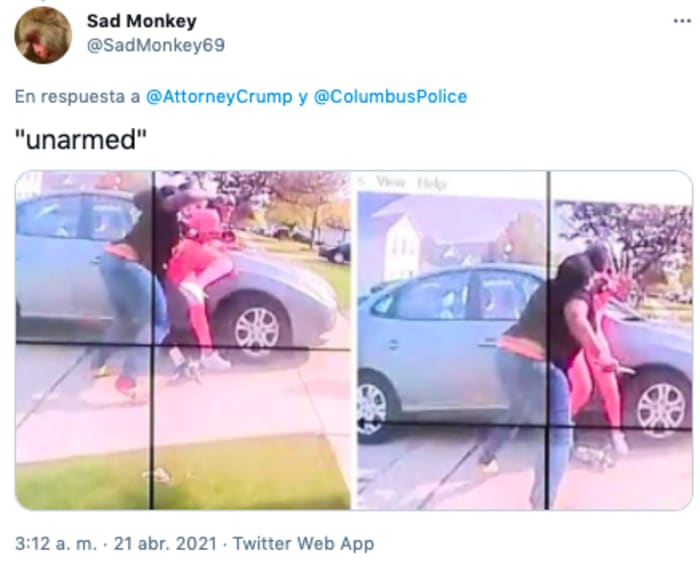Open the left attached tweet image
700x569 pixels.
coord(183,340)
